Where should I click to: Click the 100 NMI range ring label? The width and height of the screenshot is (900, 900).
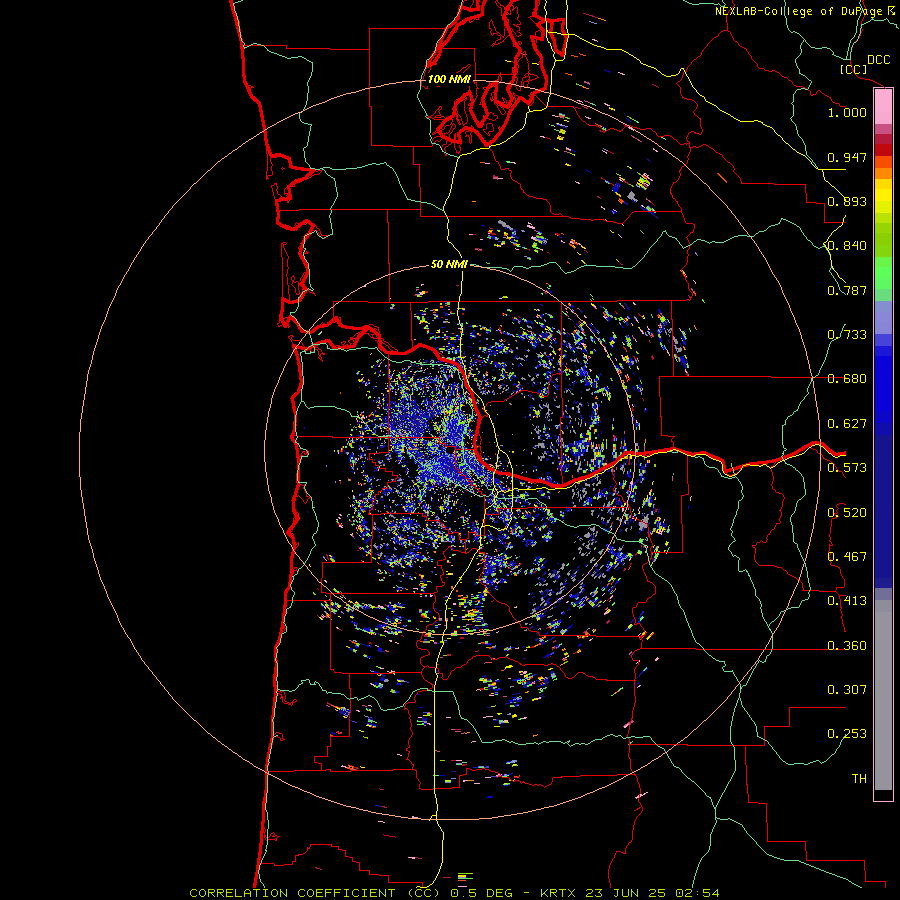click(449, 79)
